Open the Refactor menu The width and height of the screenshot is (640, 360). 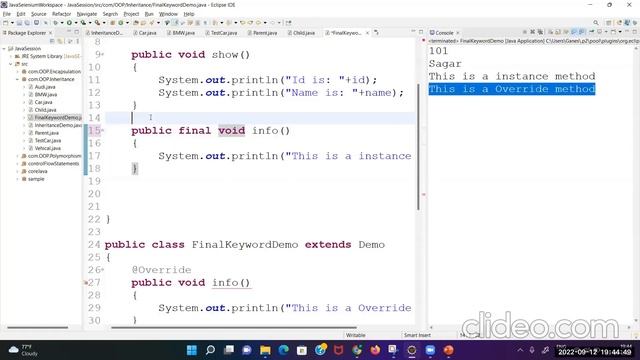point(61,14)
